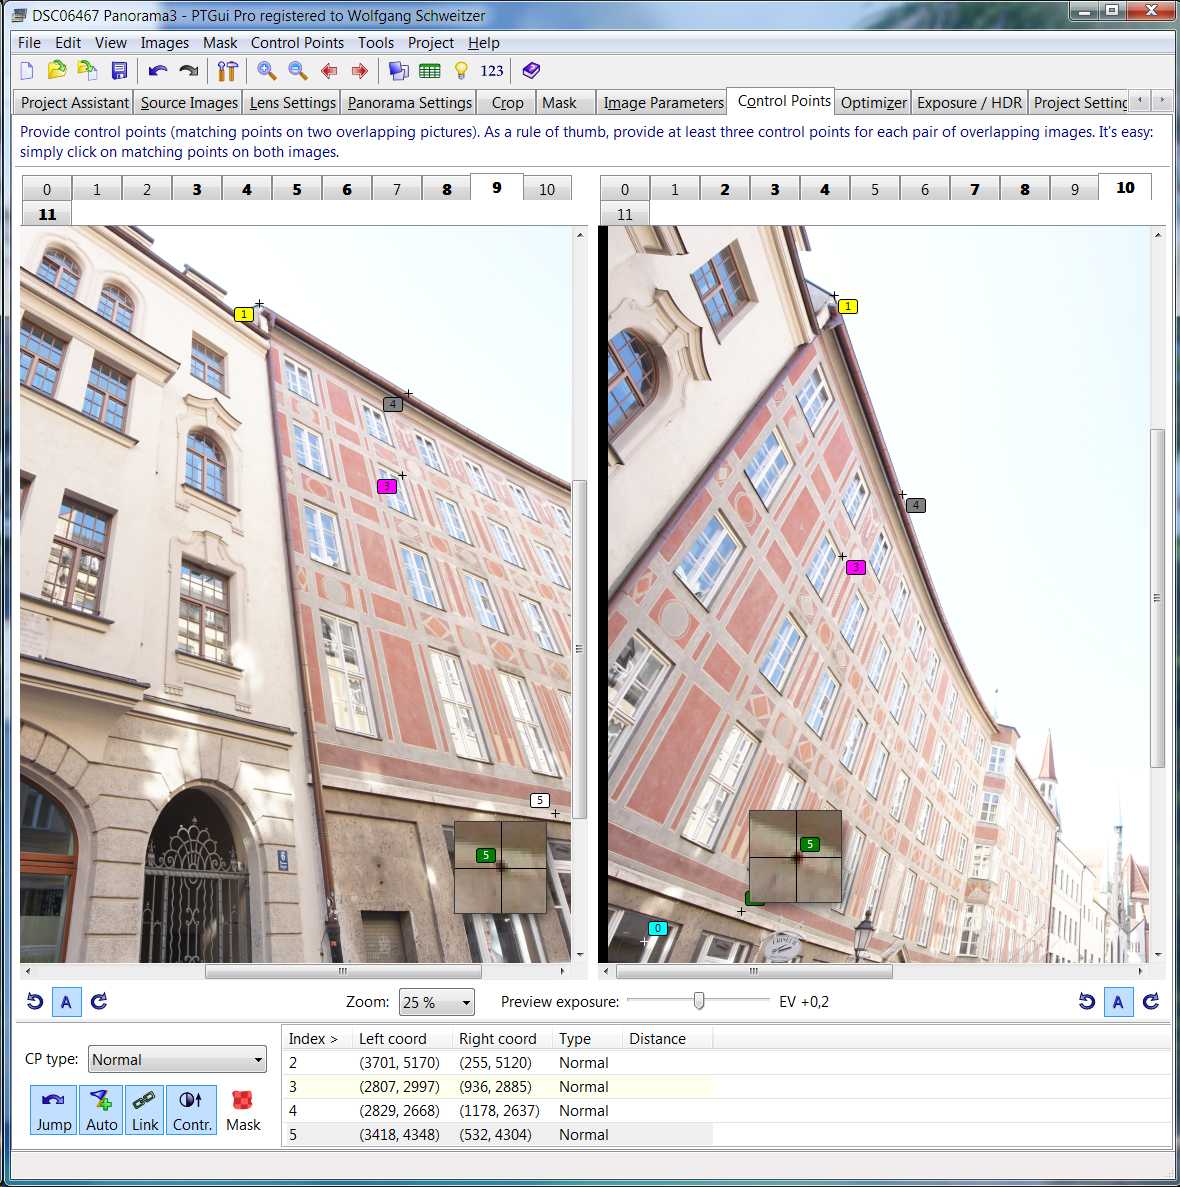Image resolution: width=1180 pixels, height=1187 pixels.
Task: Click the Undo arrow in the toolbar
Action: [157, 71]
